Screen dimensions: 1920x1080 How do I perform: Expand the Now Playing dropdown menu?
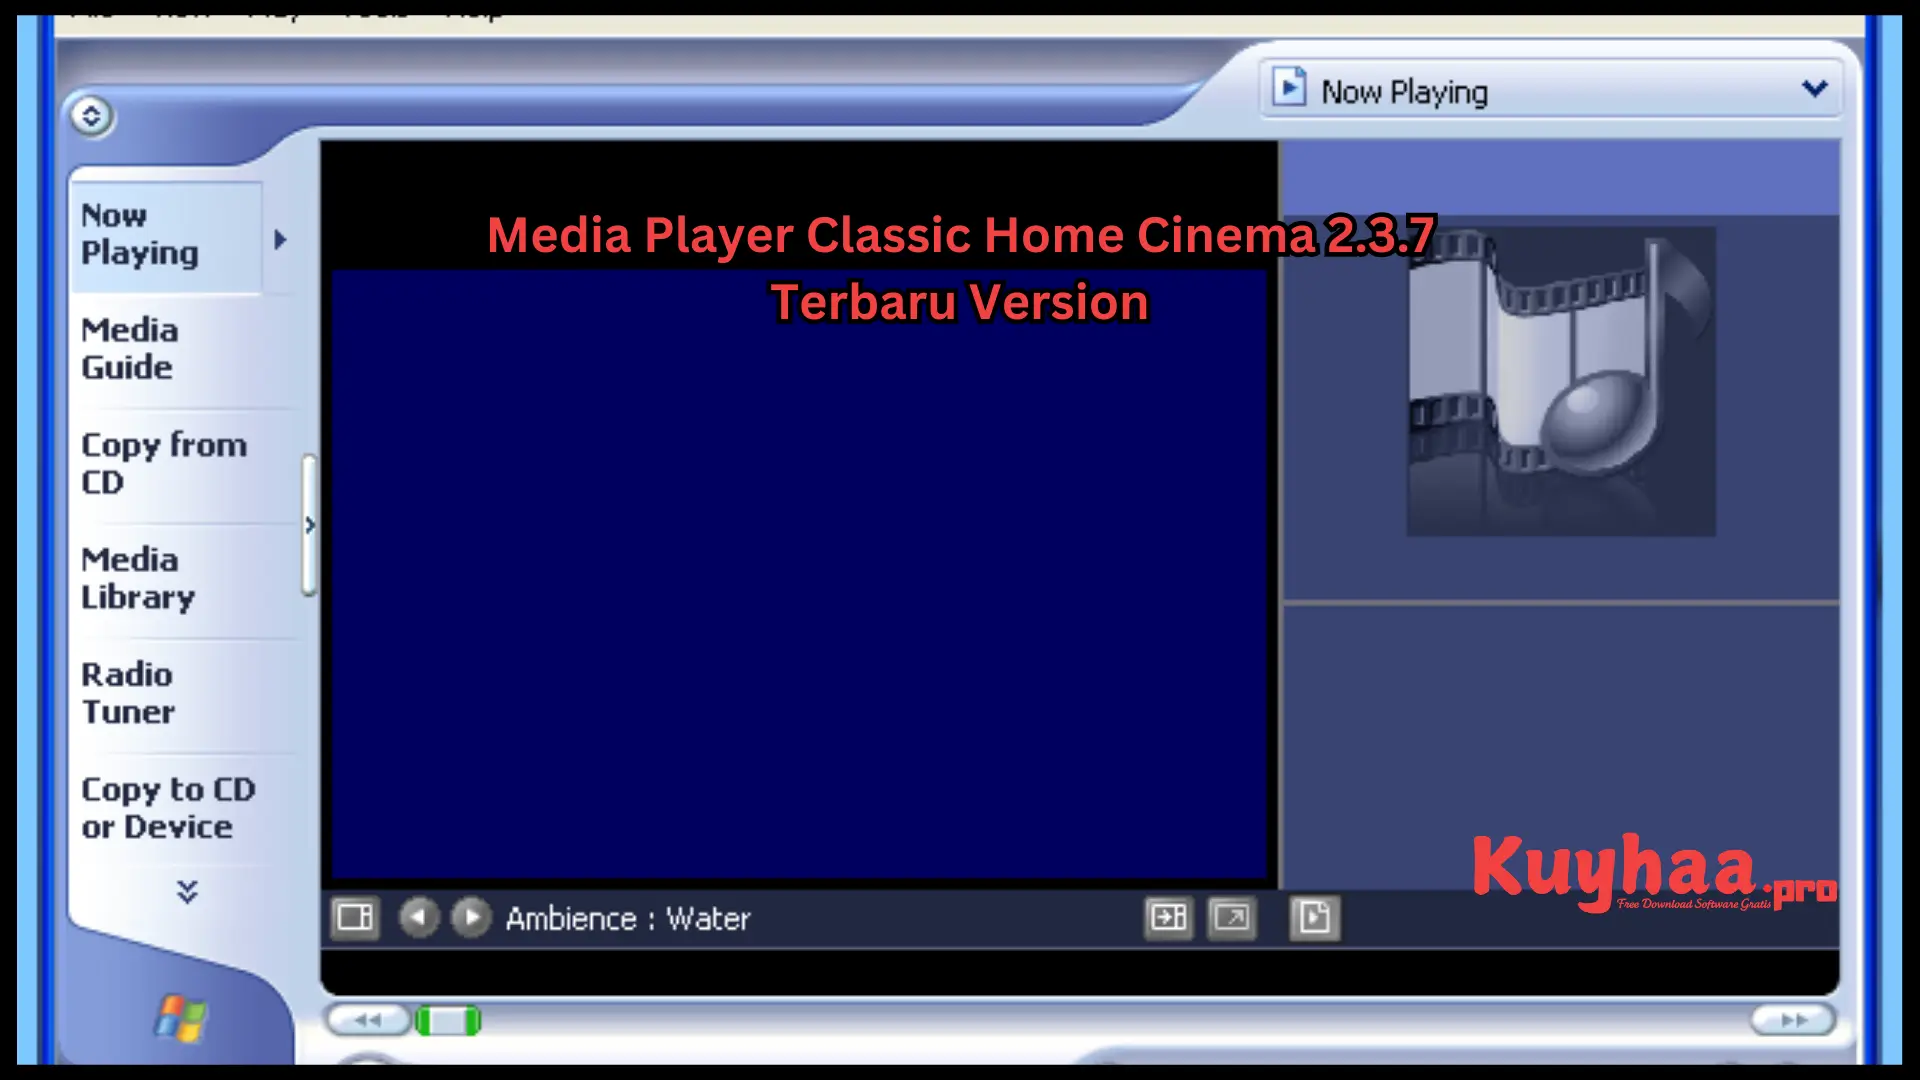tap(1815, 90)
